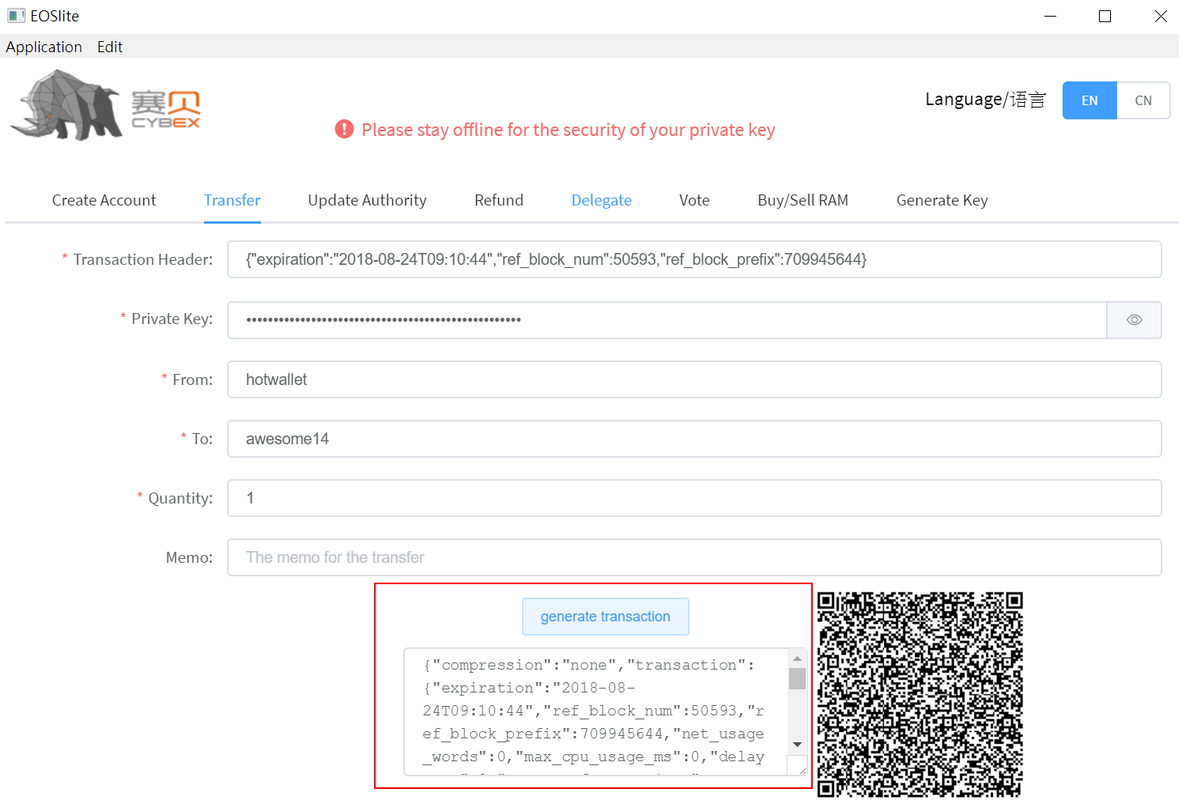The width and height of the screenshot is (1179, 800).
Task: Open the Generate Key tab
Action: (942, 200)
